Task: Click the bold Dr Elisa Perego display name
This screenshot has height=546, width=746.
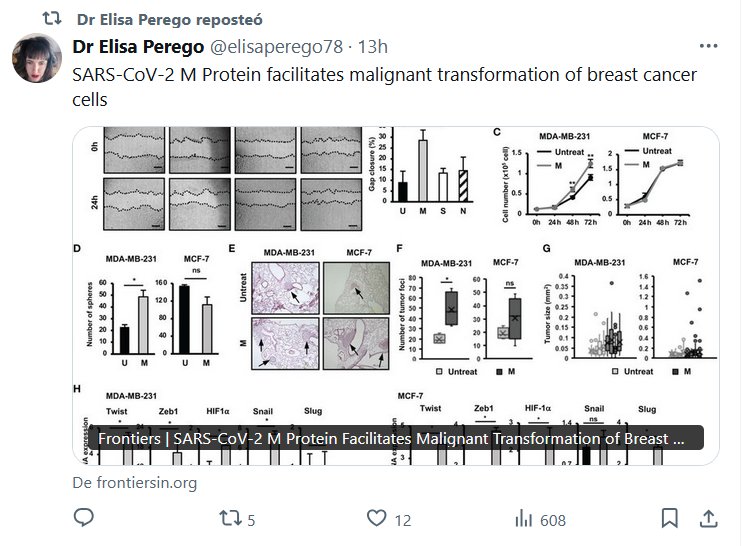Action: pos(135,46)
